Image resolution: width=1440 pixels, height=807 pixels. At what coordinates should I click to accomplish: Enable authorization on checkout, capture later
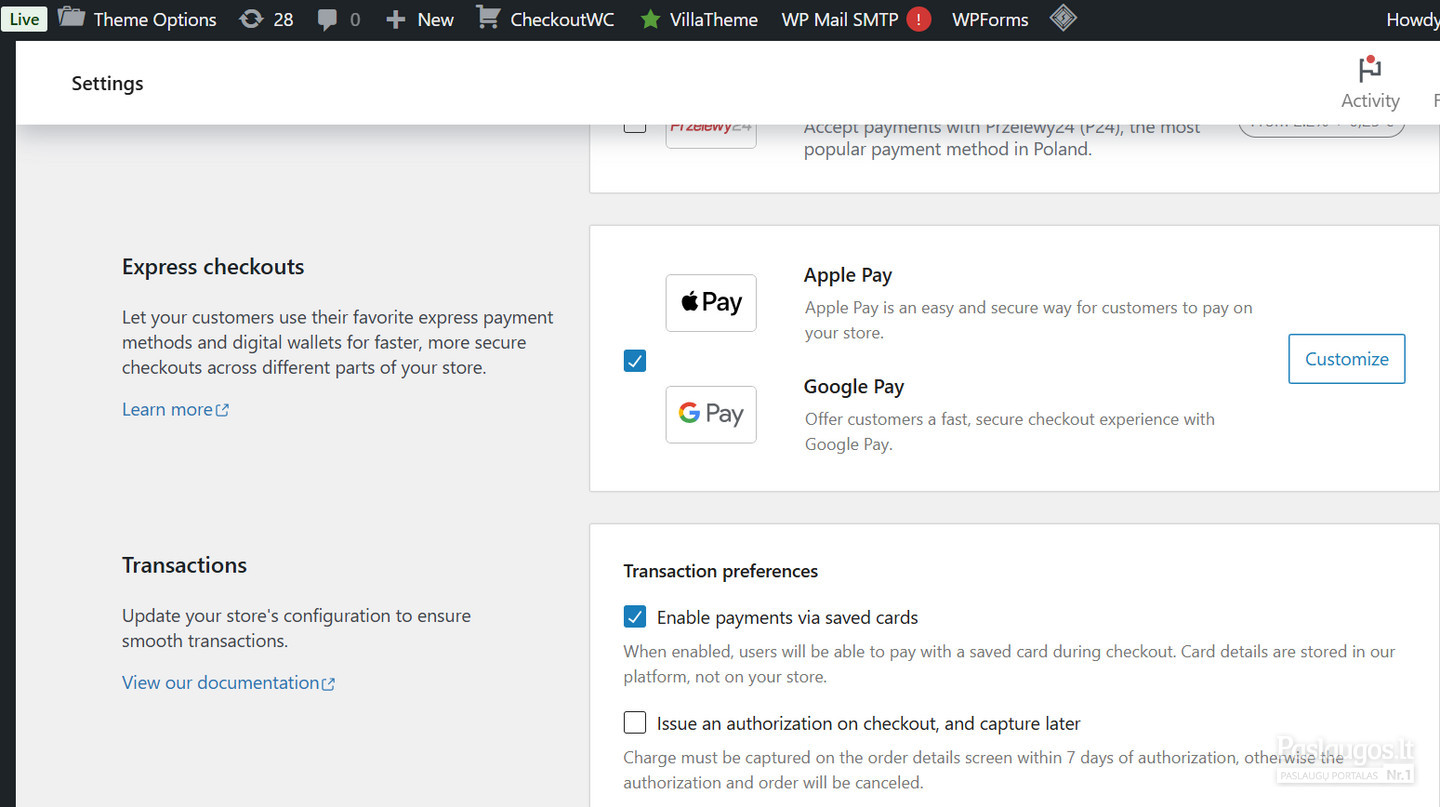point(635,722)
